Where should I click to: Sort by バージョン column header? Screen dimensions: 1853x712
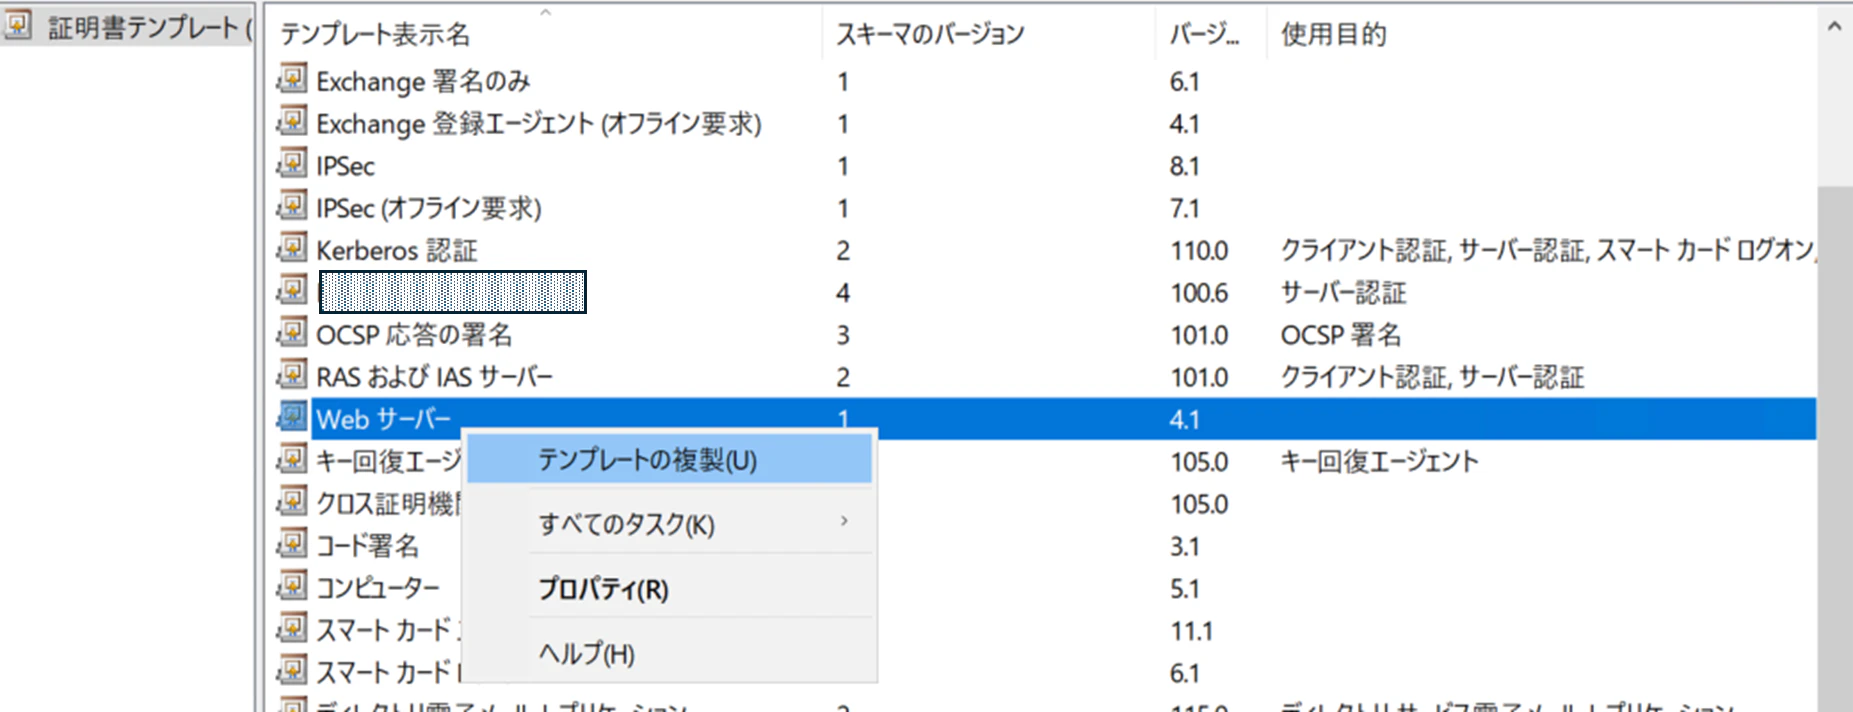click(x=1210, y=34)
